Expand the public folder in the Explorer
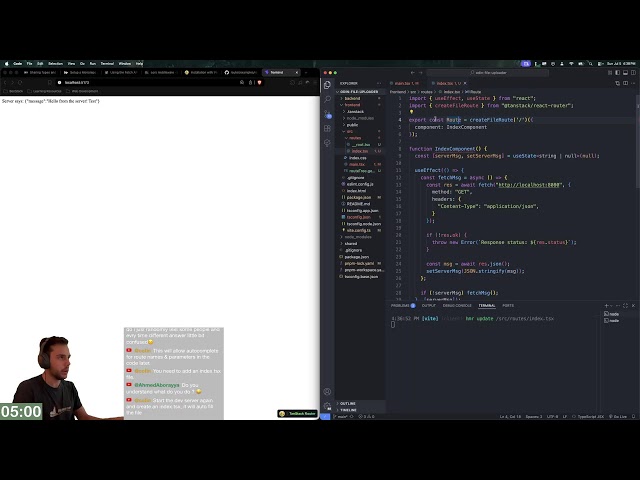 [x=360, y=125]
